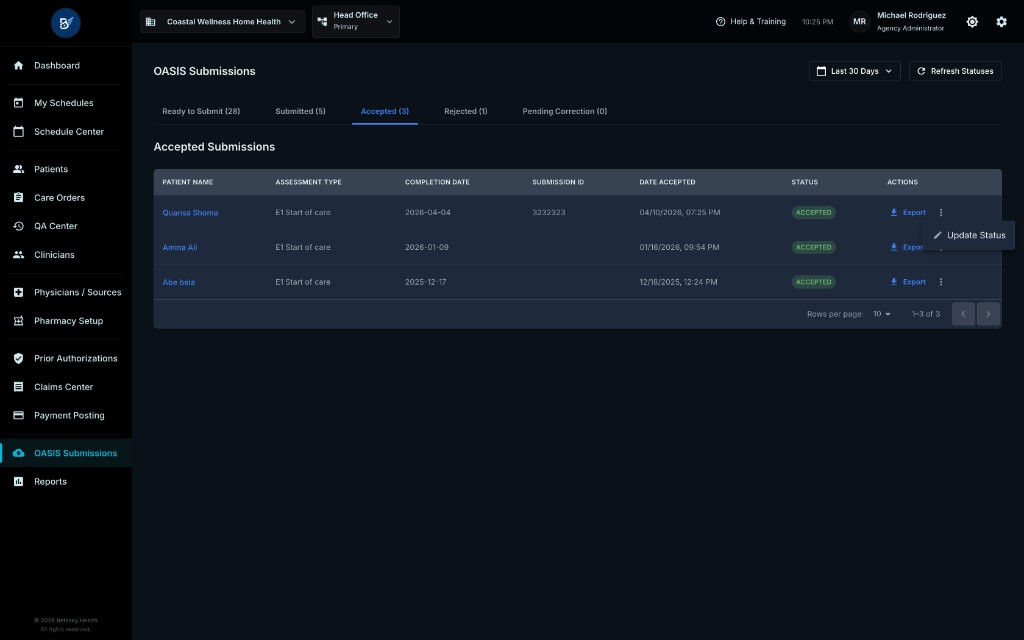Click the download icon in Quansa Shoma row
Image resolution: width=1024 pixels, height=640 pixels.
pyautogui.click(x=893, y=212)
